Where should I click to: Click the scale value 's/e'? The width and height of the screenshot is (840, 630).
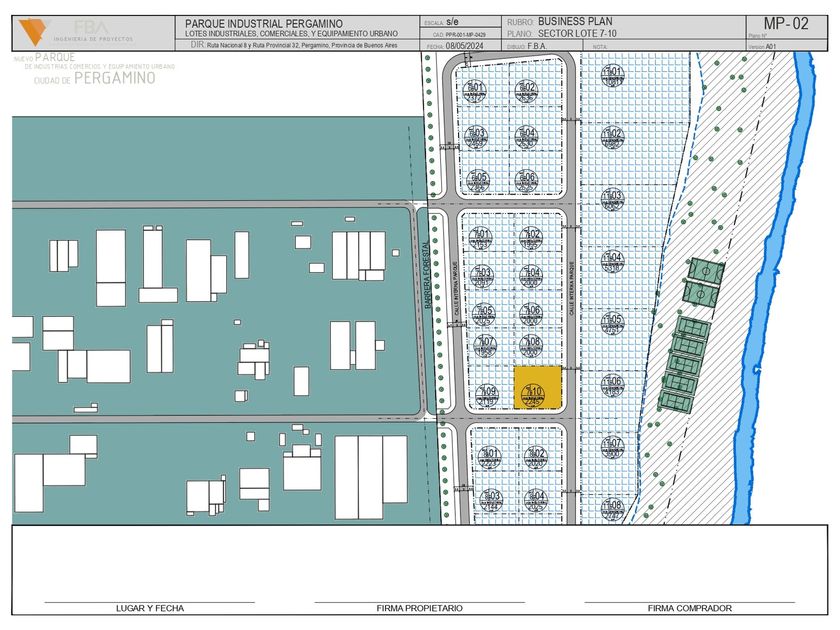click(452, 22)
